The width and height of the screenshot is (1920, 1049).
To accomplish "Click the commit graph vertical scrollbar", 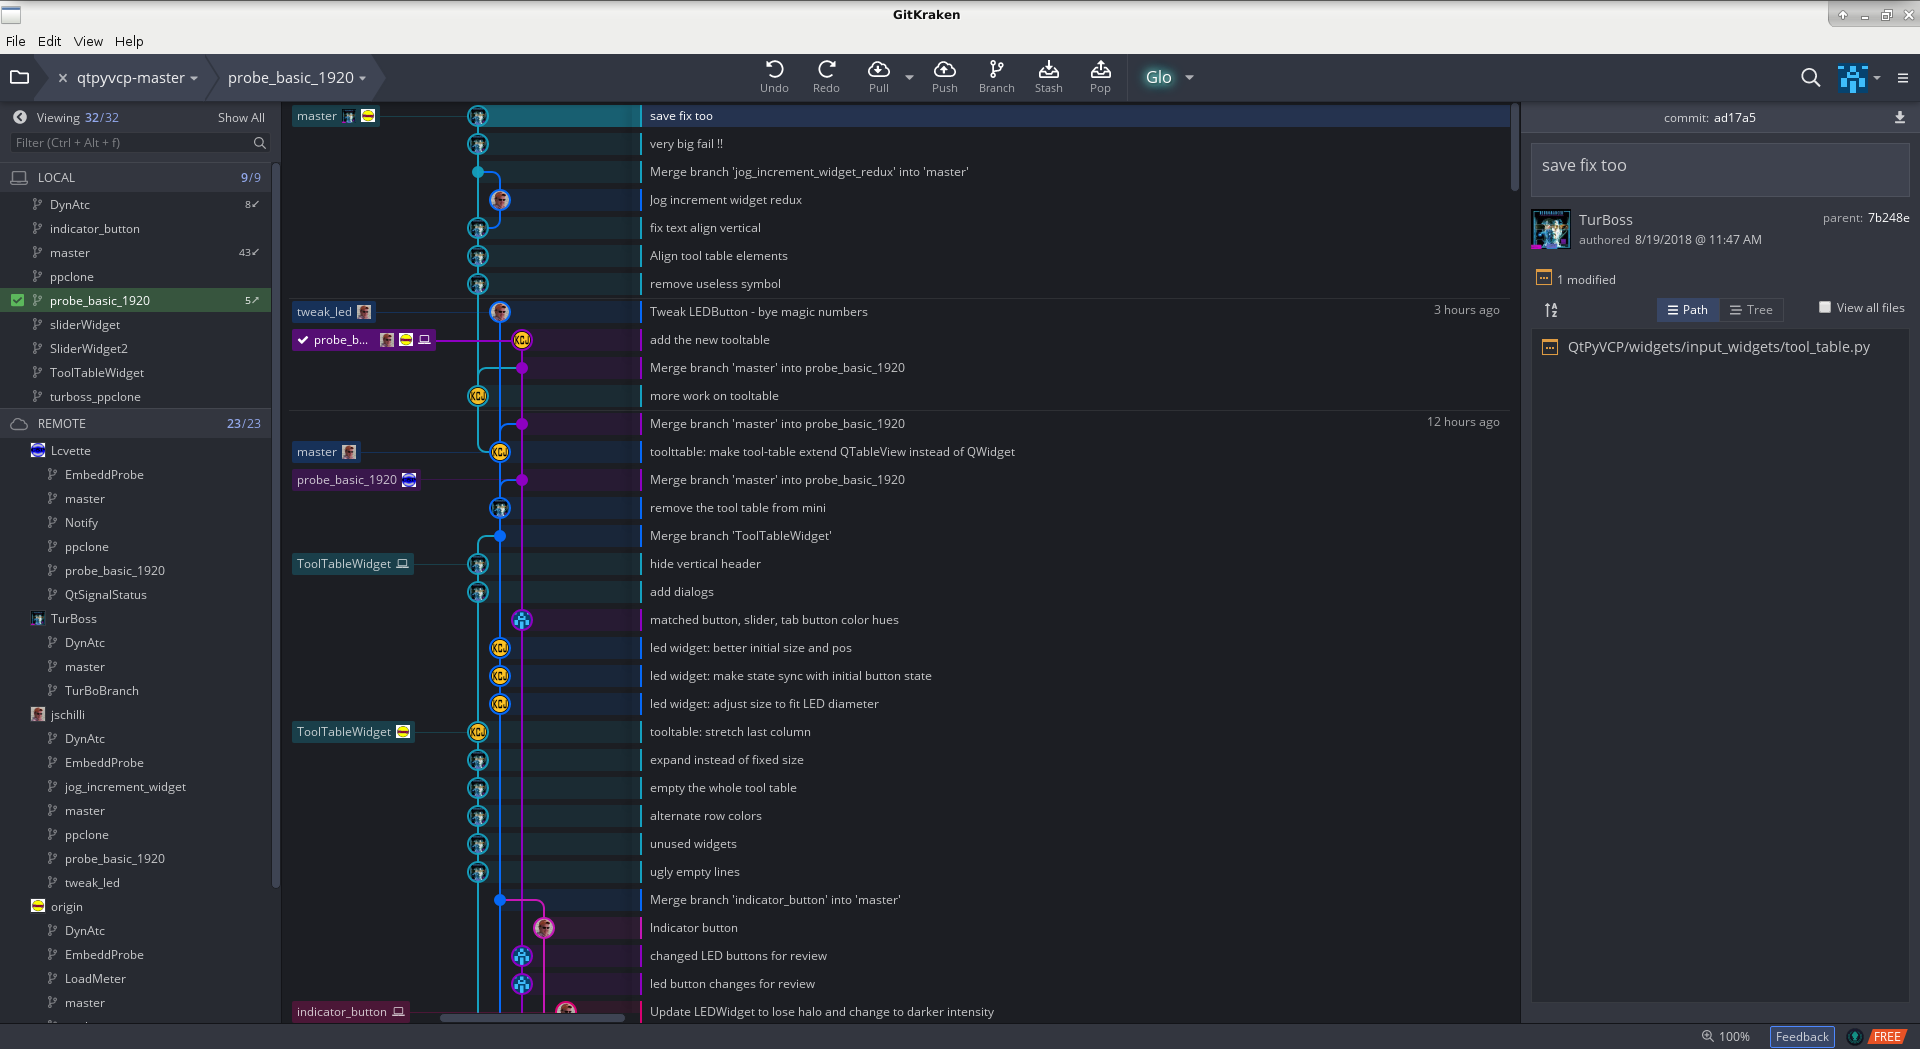I will pyautogui.click(x=1515, y=148).
